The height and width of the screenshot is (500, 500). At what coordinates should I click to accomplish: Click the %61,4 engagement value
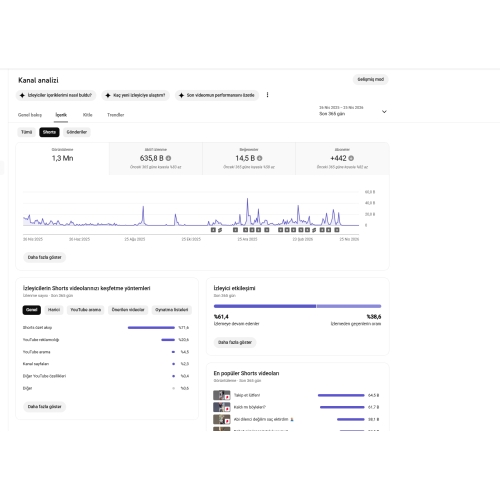221,317
